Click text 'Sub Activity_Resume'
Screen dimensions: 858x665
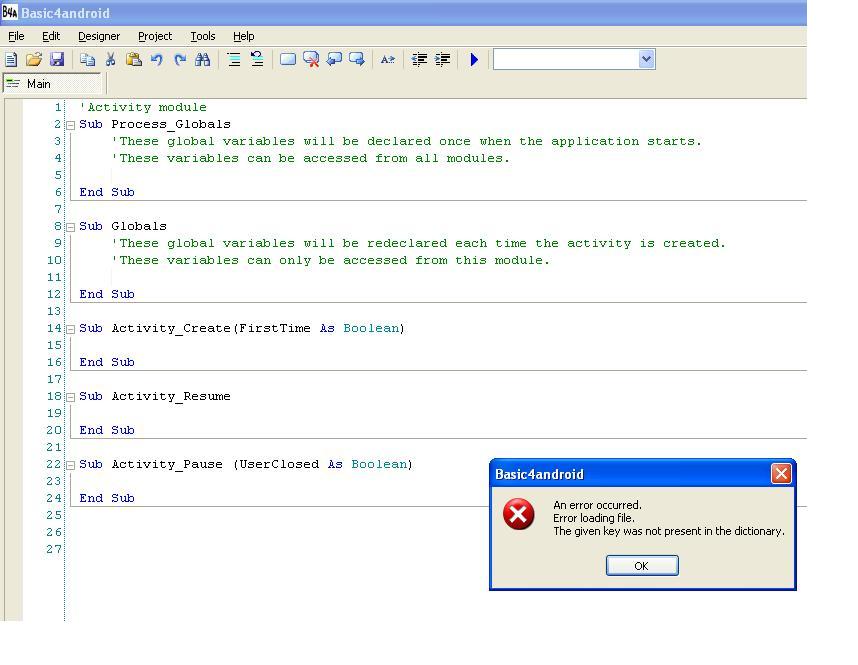click(x=155, y=396)
